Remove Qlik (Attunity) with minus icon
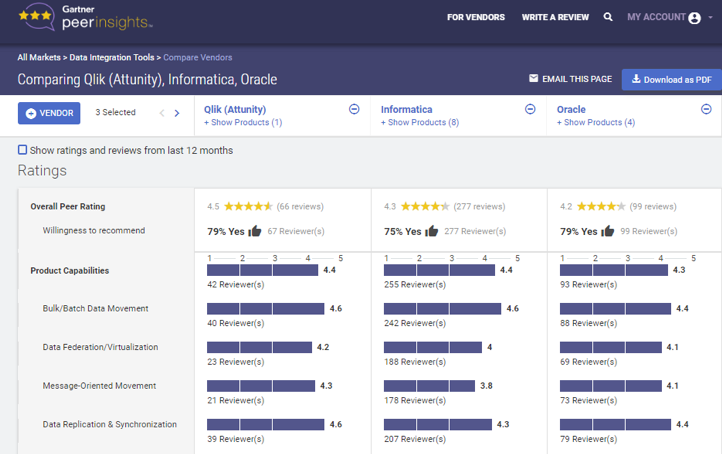Screen dimensions: 722x454 click(354, 109)
